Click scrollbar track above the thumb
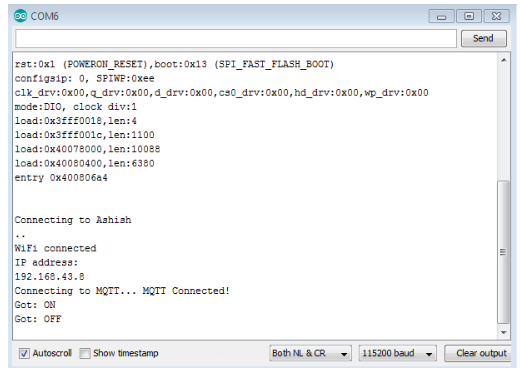The image size is (520, 374). click(x=504, y=123)
